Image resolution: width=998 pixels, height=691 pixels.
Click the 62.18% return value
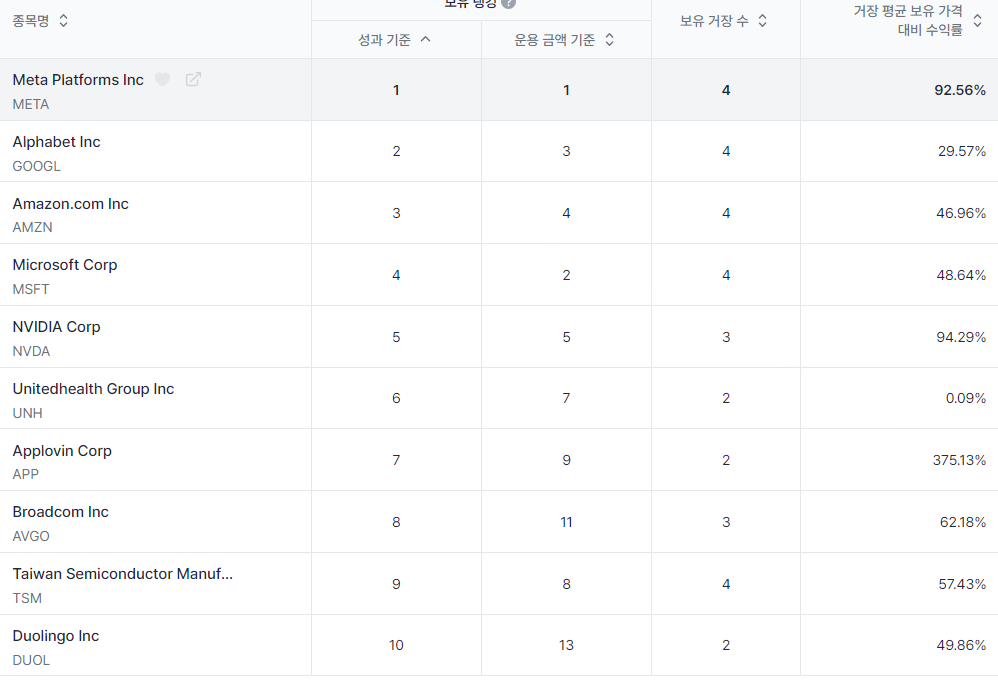963,522
